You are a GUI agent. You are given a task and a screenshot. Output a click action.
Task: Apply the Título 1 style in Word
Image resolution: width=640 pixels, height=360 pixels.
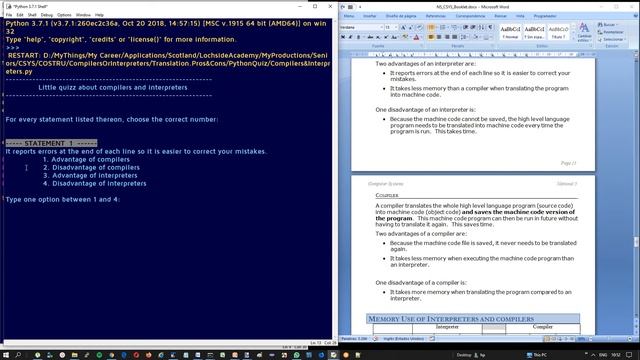(x=558, y=32)
